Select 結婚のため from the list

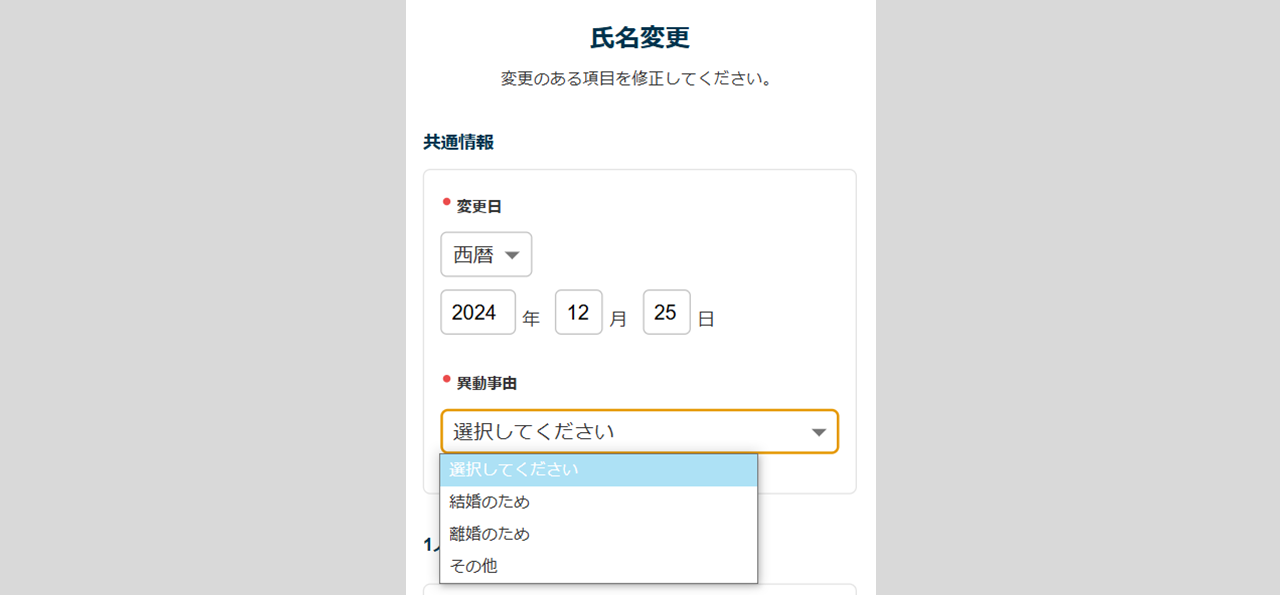click(x=599, y=502)
